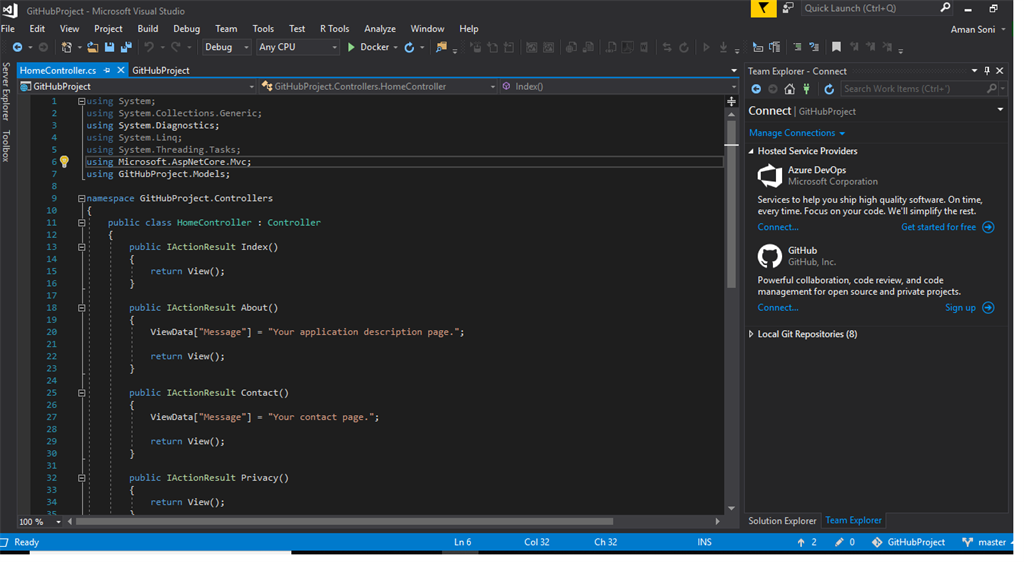This screenshot has height=562, width=1024.
Task: Click Connect... under GitHub
Action: [777, 307]
